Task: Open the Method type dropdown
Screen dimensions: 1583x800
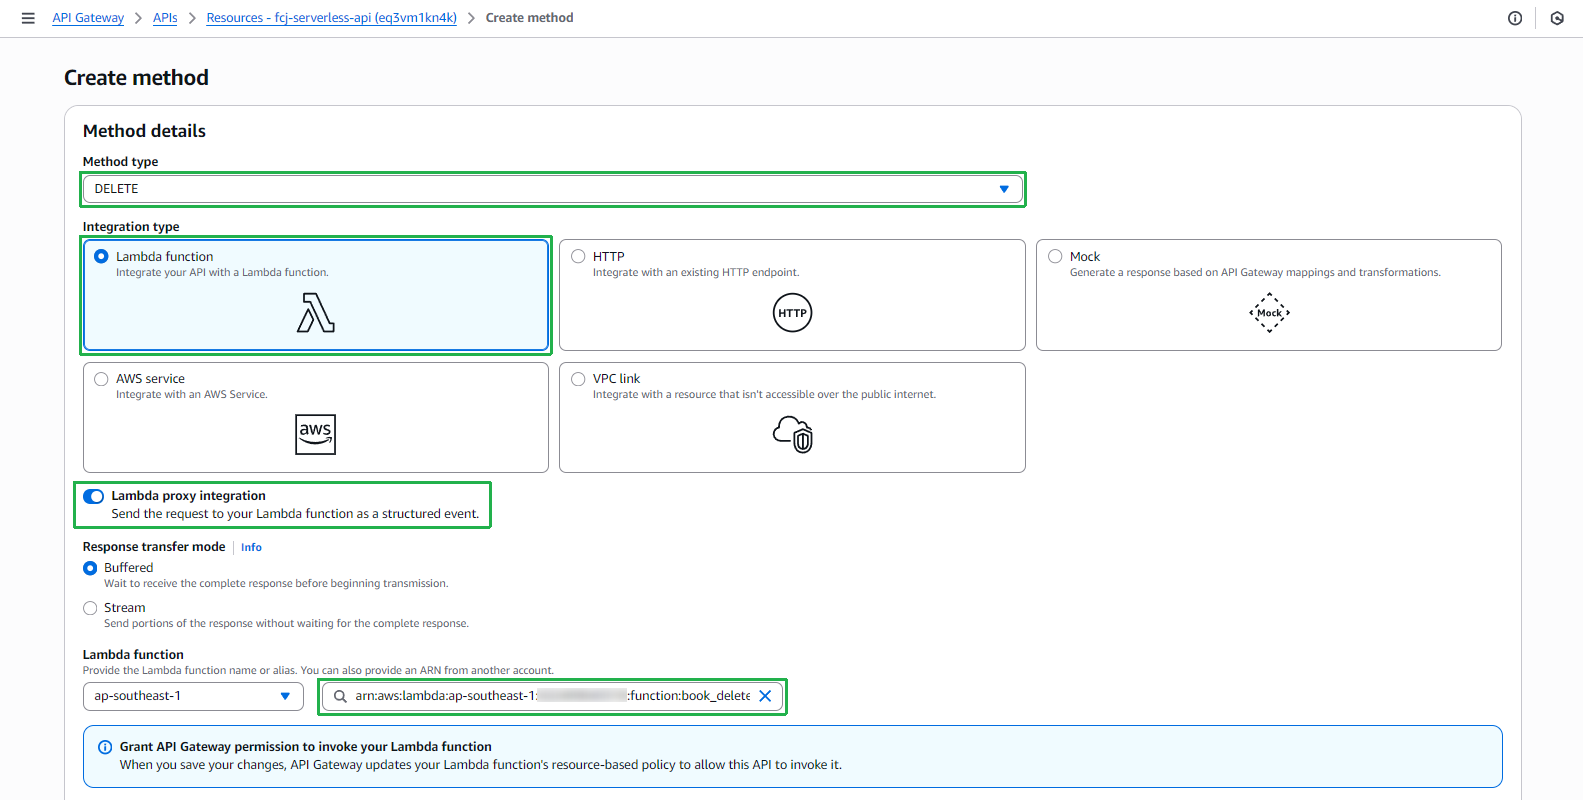Action: (x=553, y=189)
